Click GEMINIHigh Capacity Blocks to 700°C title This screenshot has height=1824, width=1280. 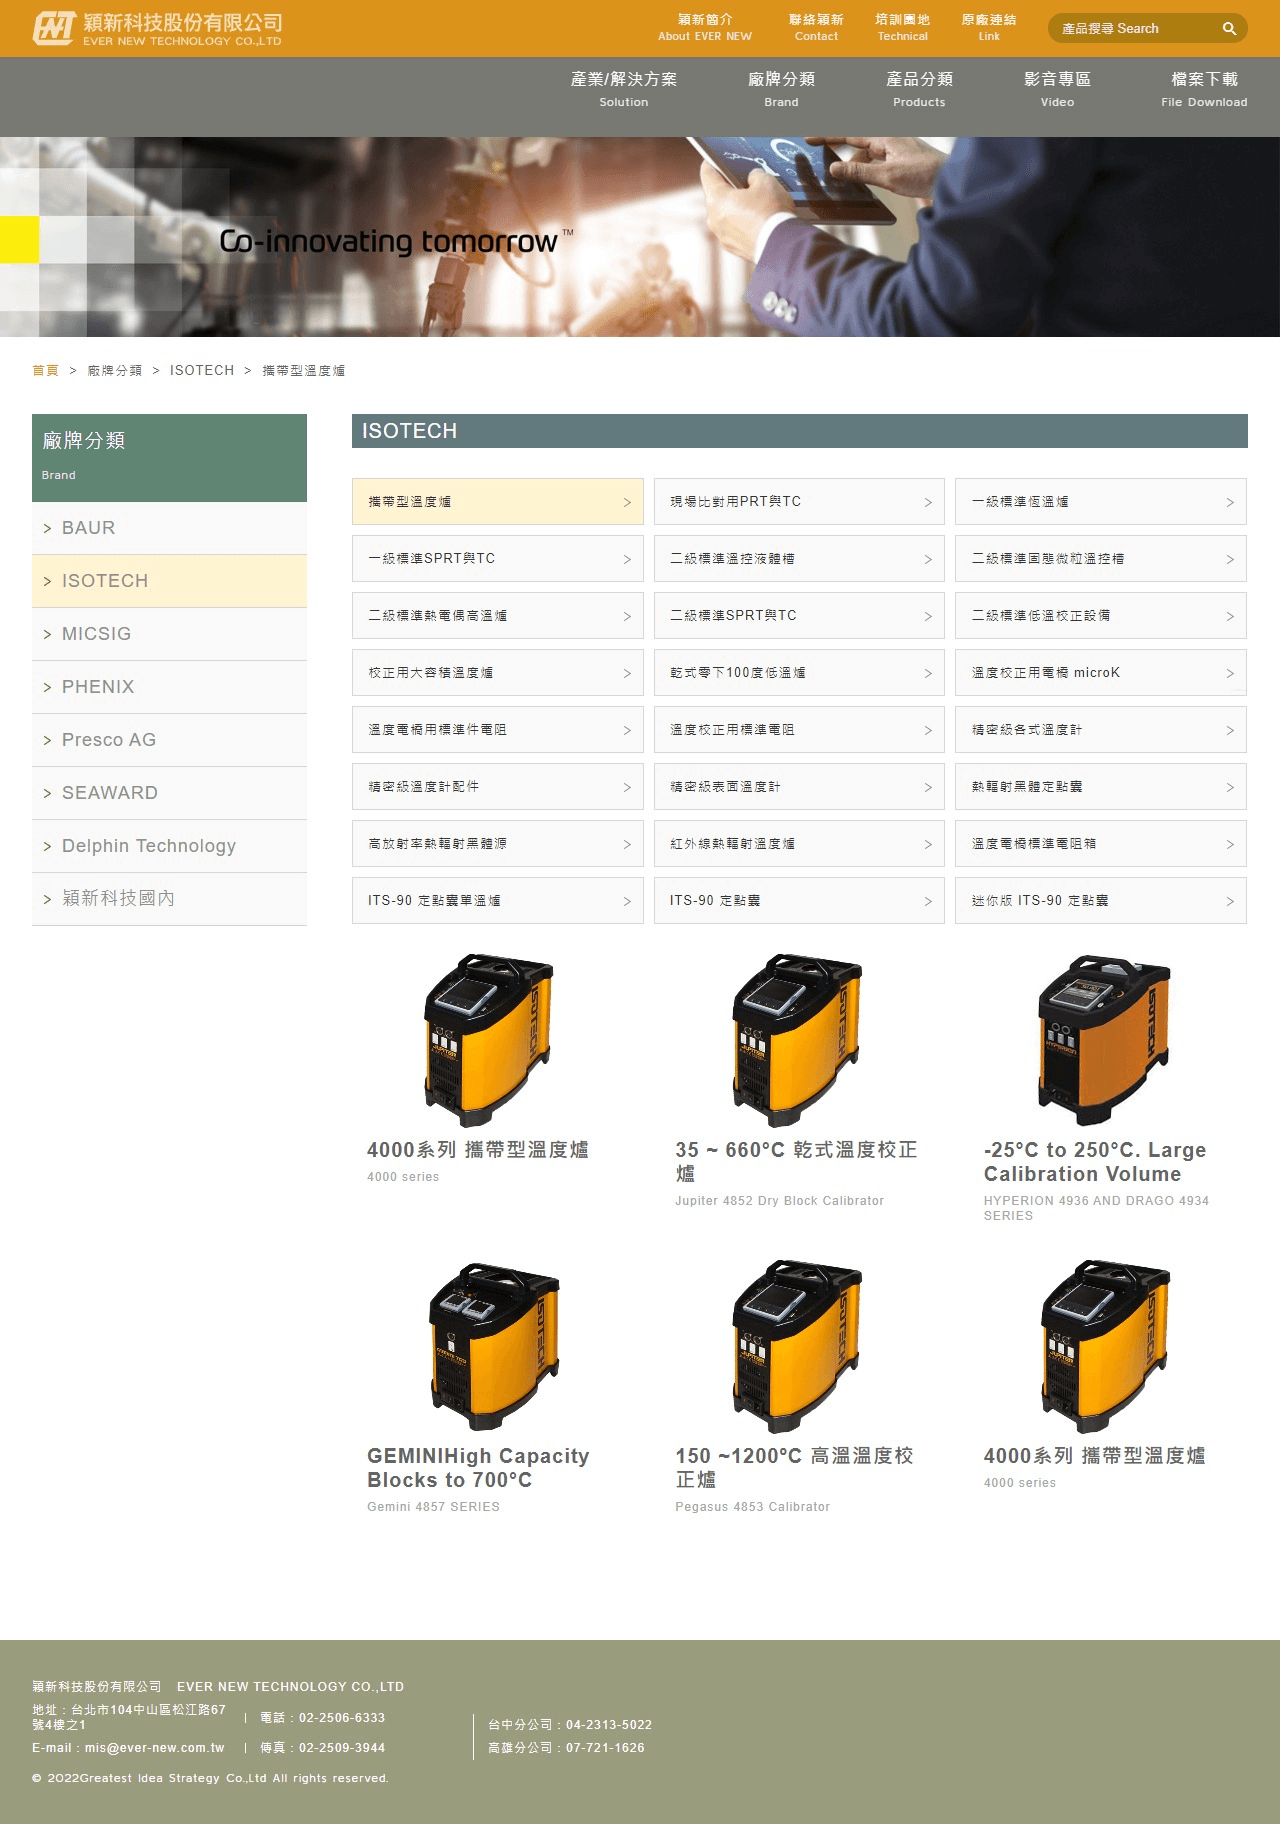[478, 1468]
